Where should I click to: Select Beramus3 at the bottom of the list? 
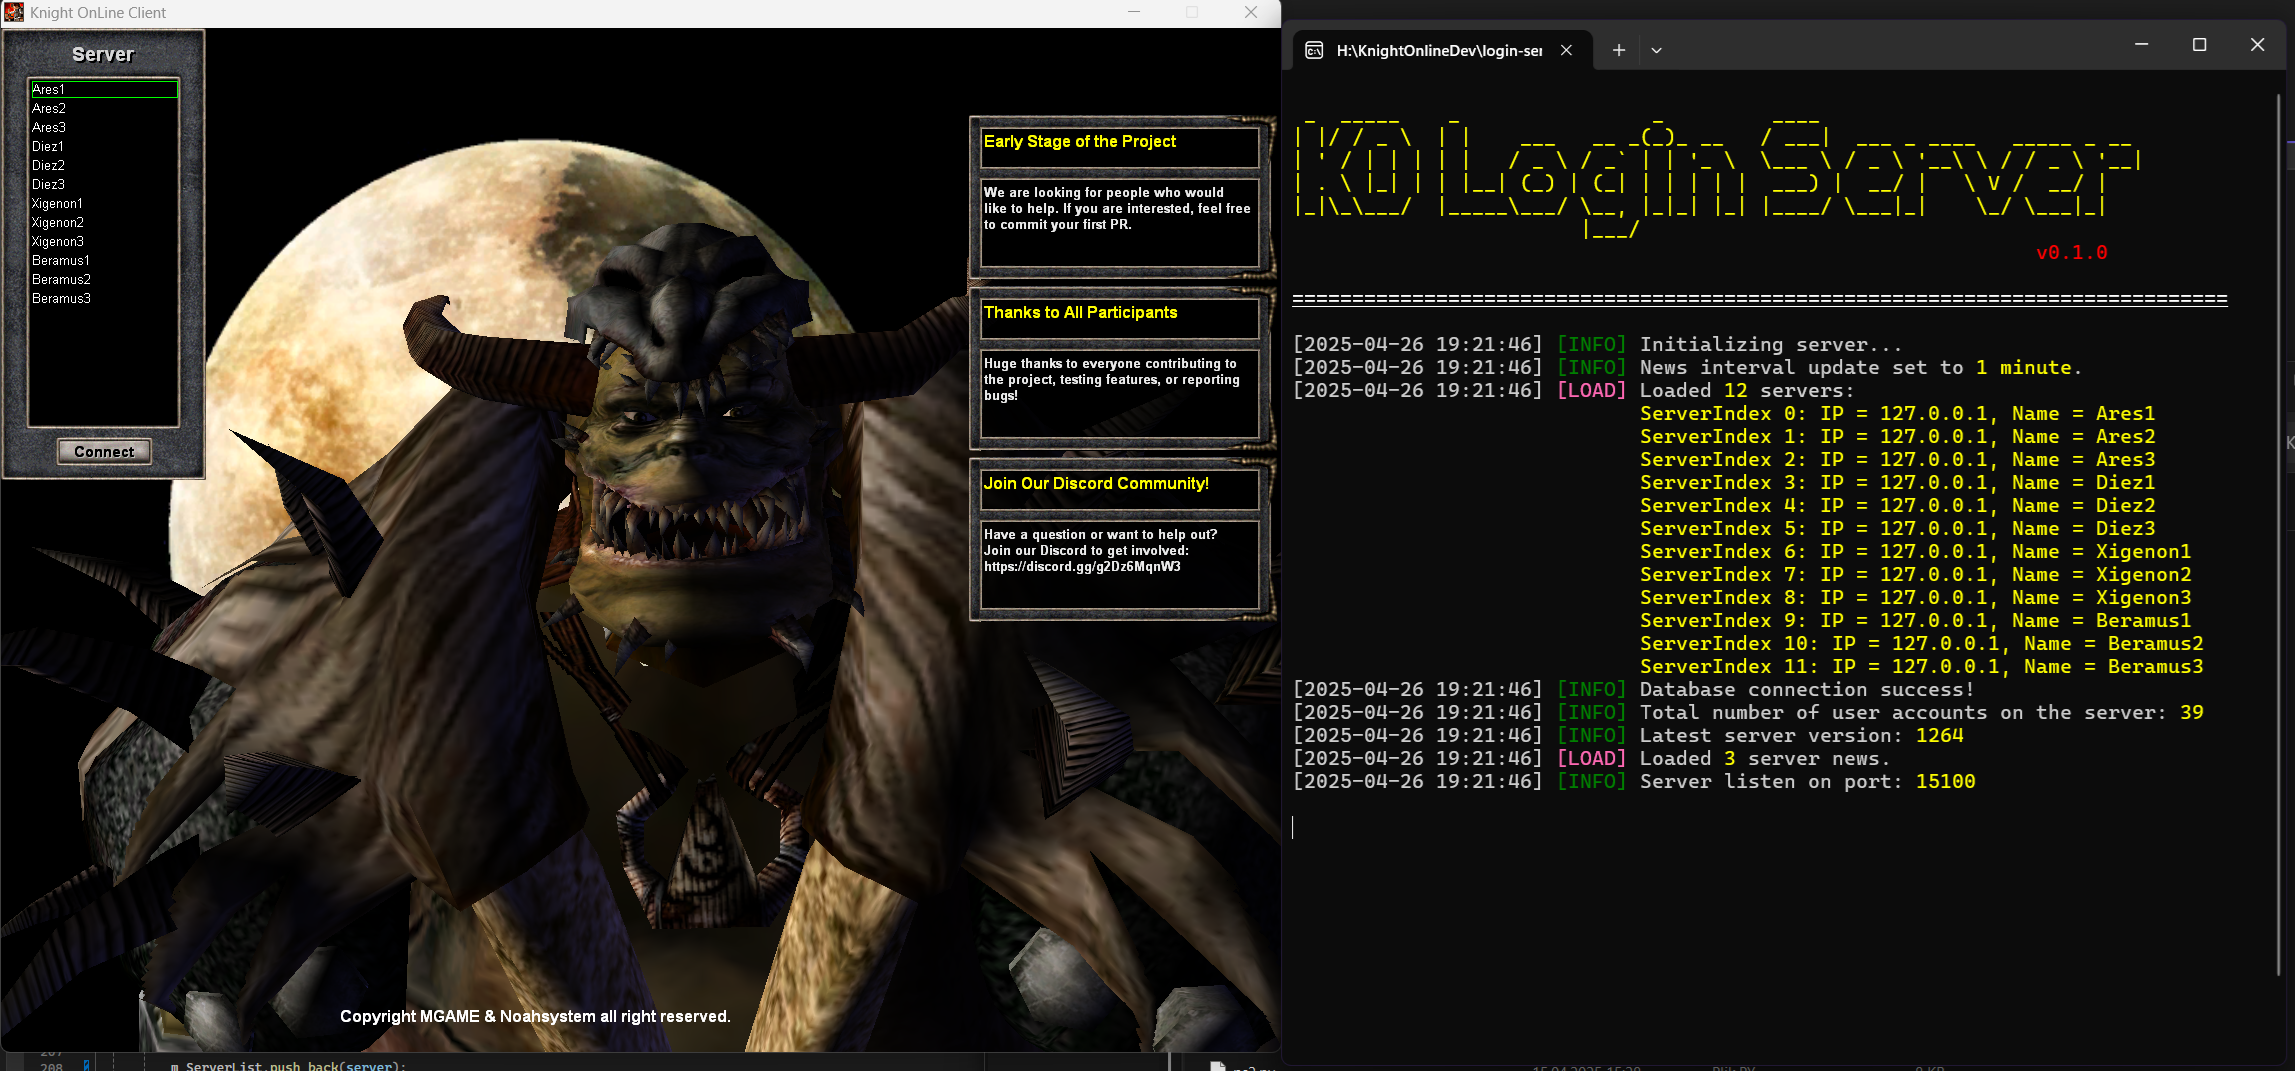click(x=61, y=299)
